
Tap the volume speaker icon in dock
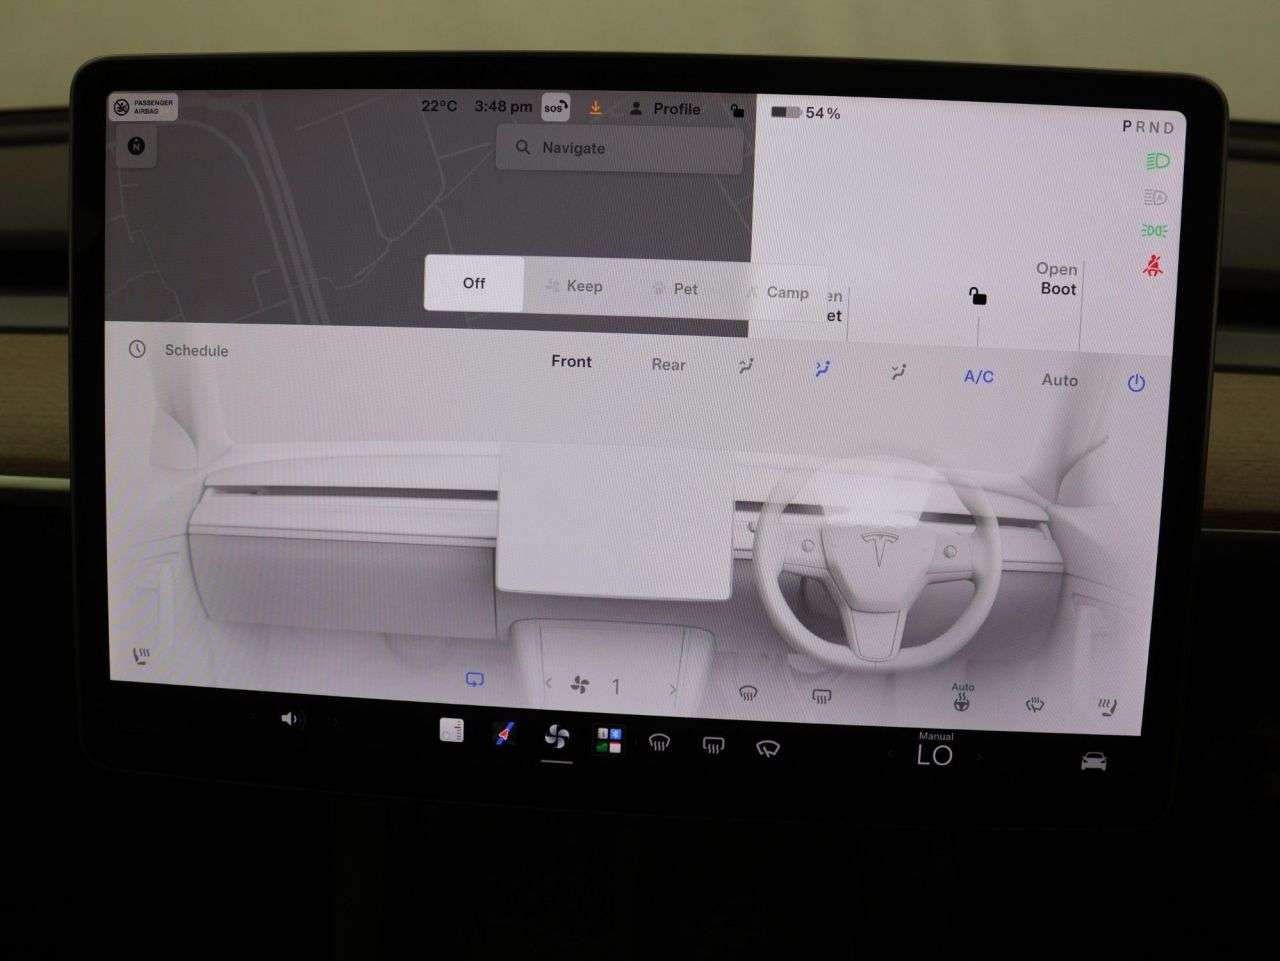[289, 718]
